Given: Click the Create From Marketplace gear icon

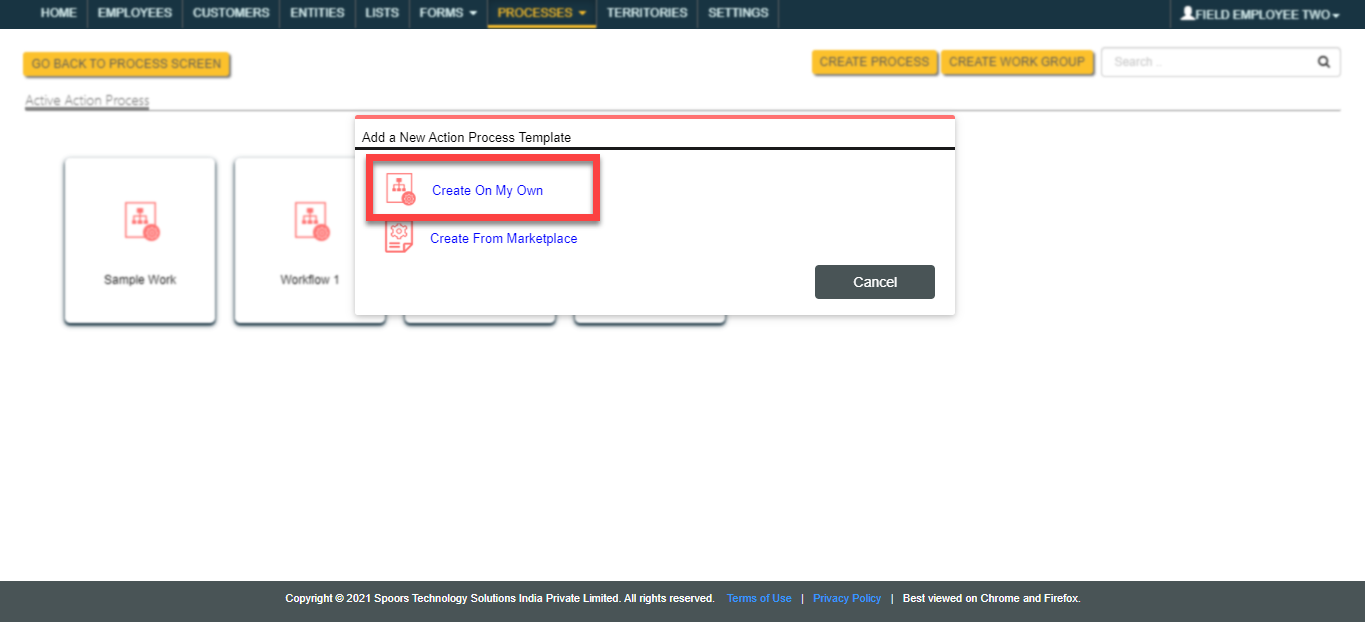Looking at the screenshot, I should [x=399, y=237].
